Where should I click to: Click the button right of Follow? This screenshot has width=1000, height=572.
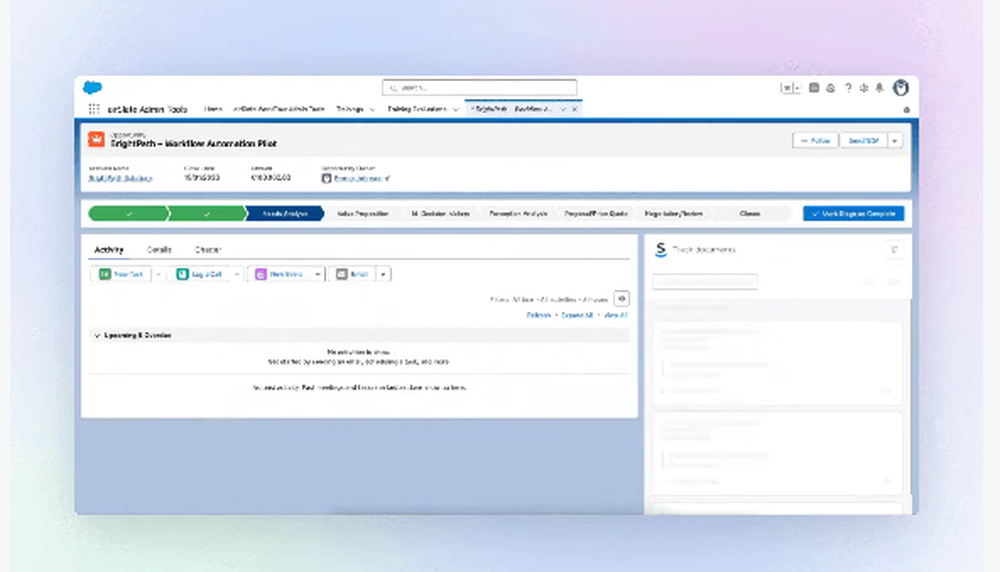click(x=864, y=141)
